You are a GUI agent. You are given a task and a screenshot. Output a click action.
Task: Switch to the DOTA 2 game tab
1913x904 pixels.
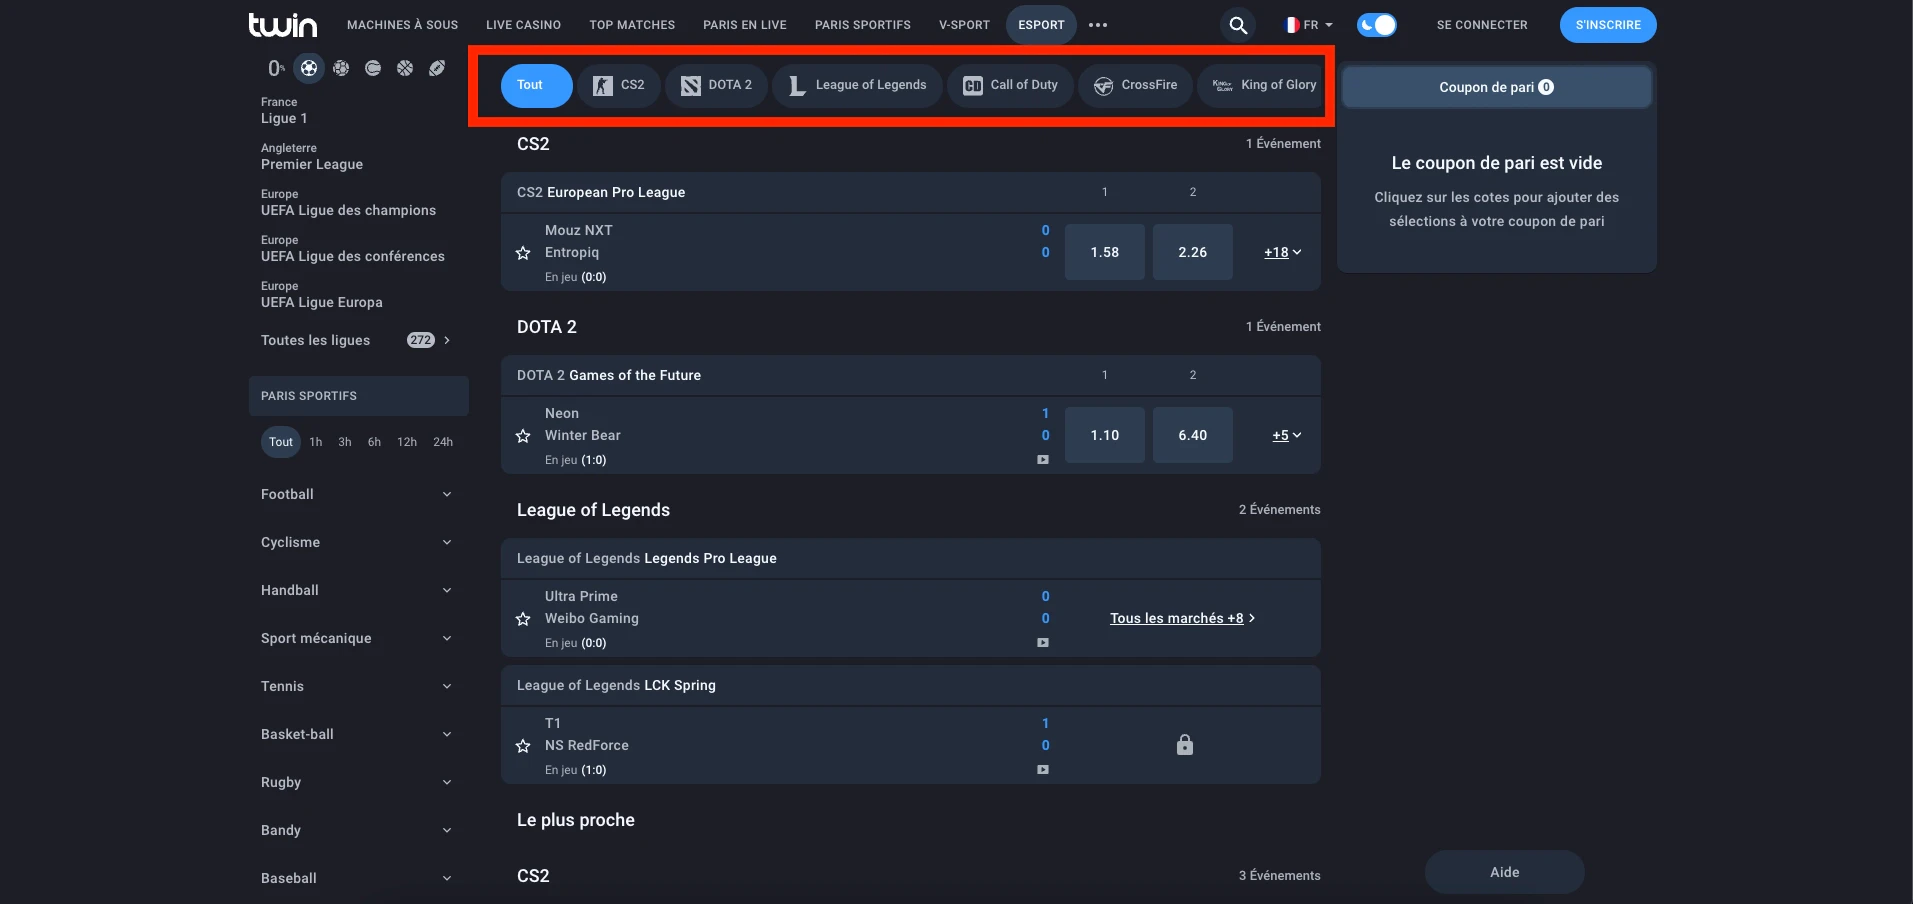pyautogui.click(x=717, y=85)
